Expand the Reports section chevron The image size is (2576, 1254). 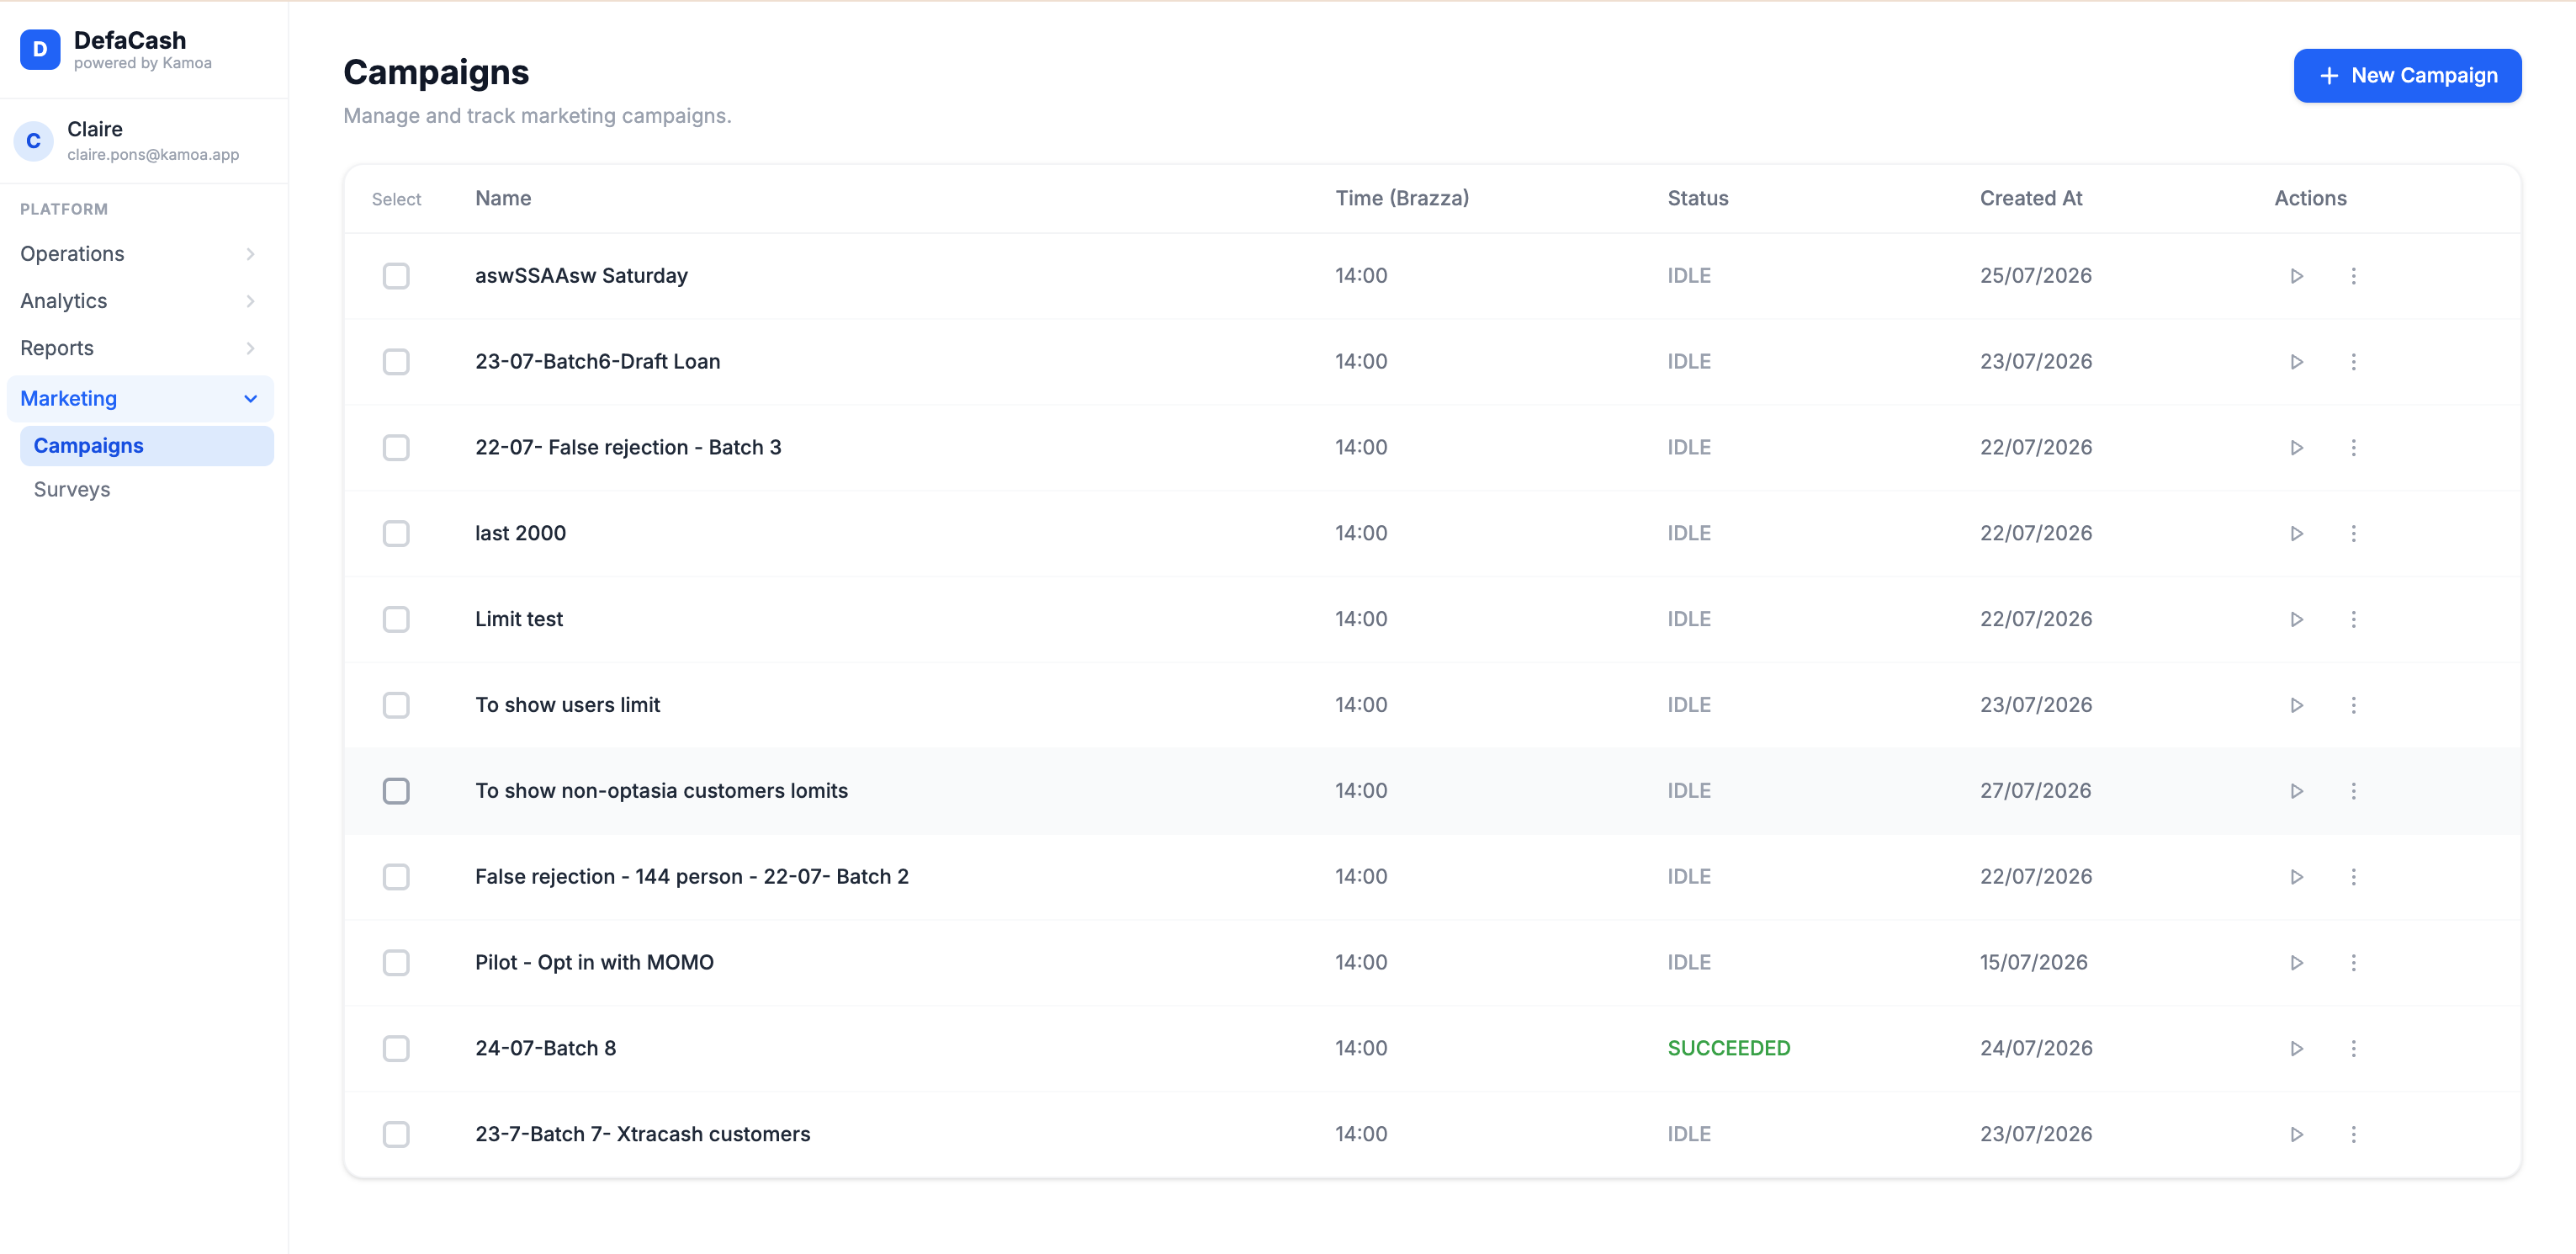pos(250,348)
